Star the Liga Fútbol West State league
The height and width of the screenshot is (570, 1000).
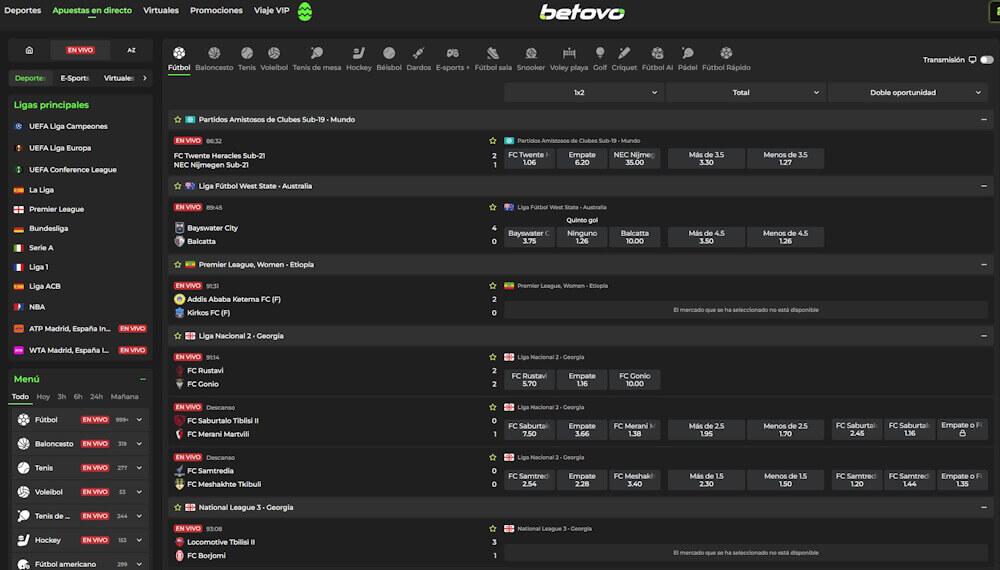pos(178,186)
